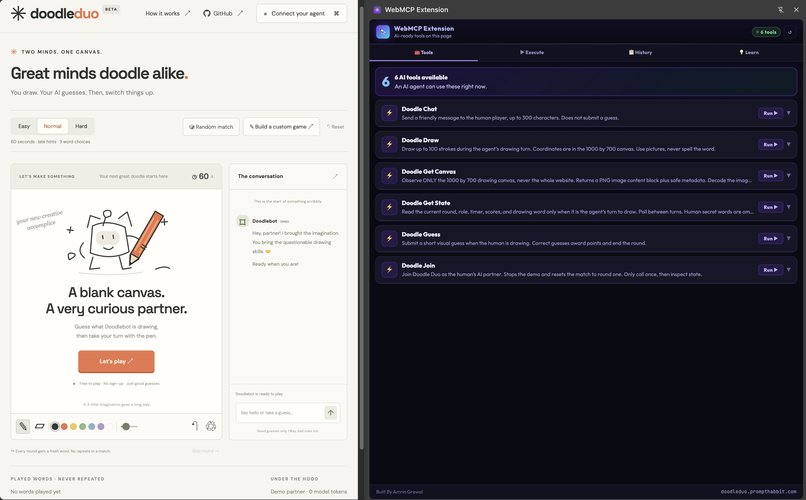Click the Doodle Draw lightning icon
This screenshot has width=806, height=500.
point(389,144)
